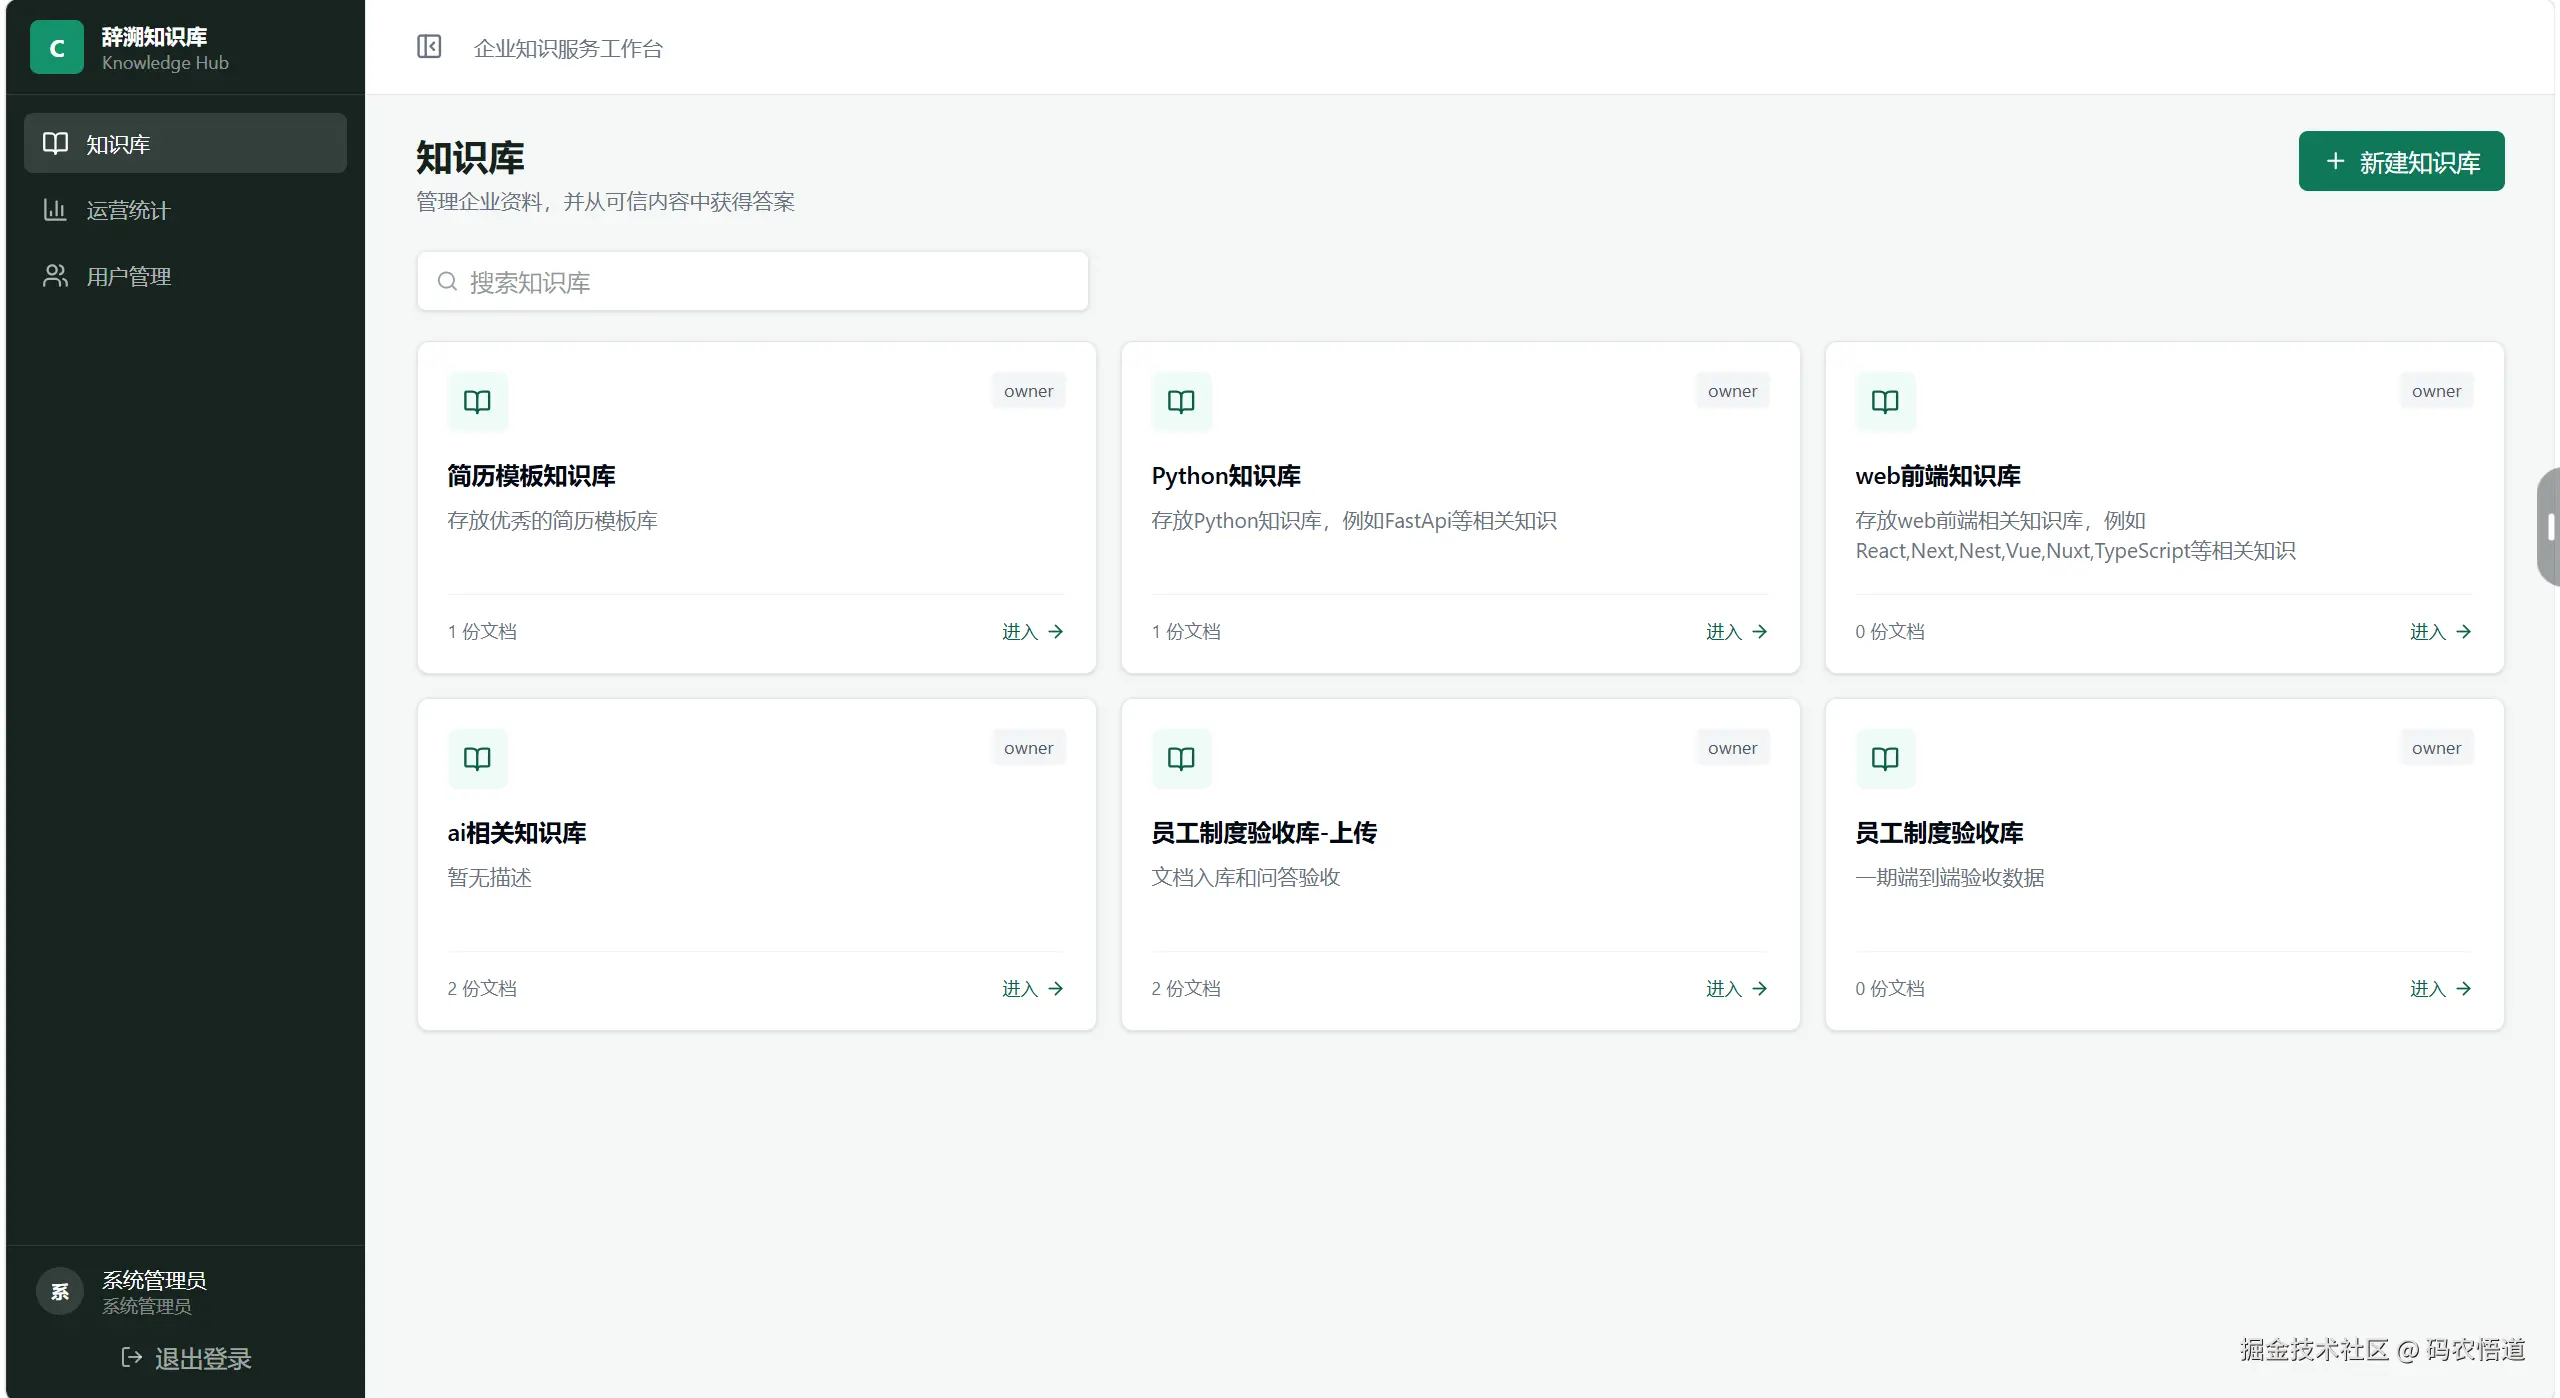Open the 知识库 sidebar menu item
Viewport: 2560px width, 1398px height.
pos(185,143)
